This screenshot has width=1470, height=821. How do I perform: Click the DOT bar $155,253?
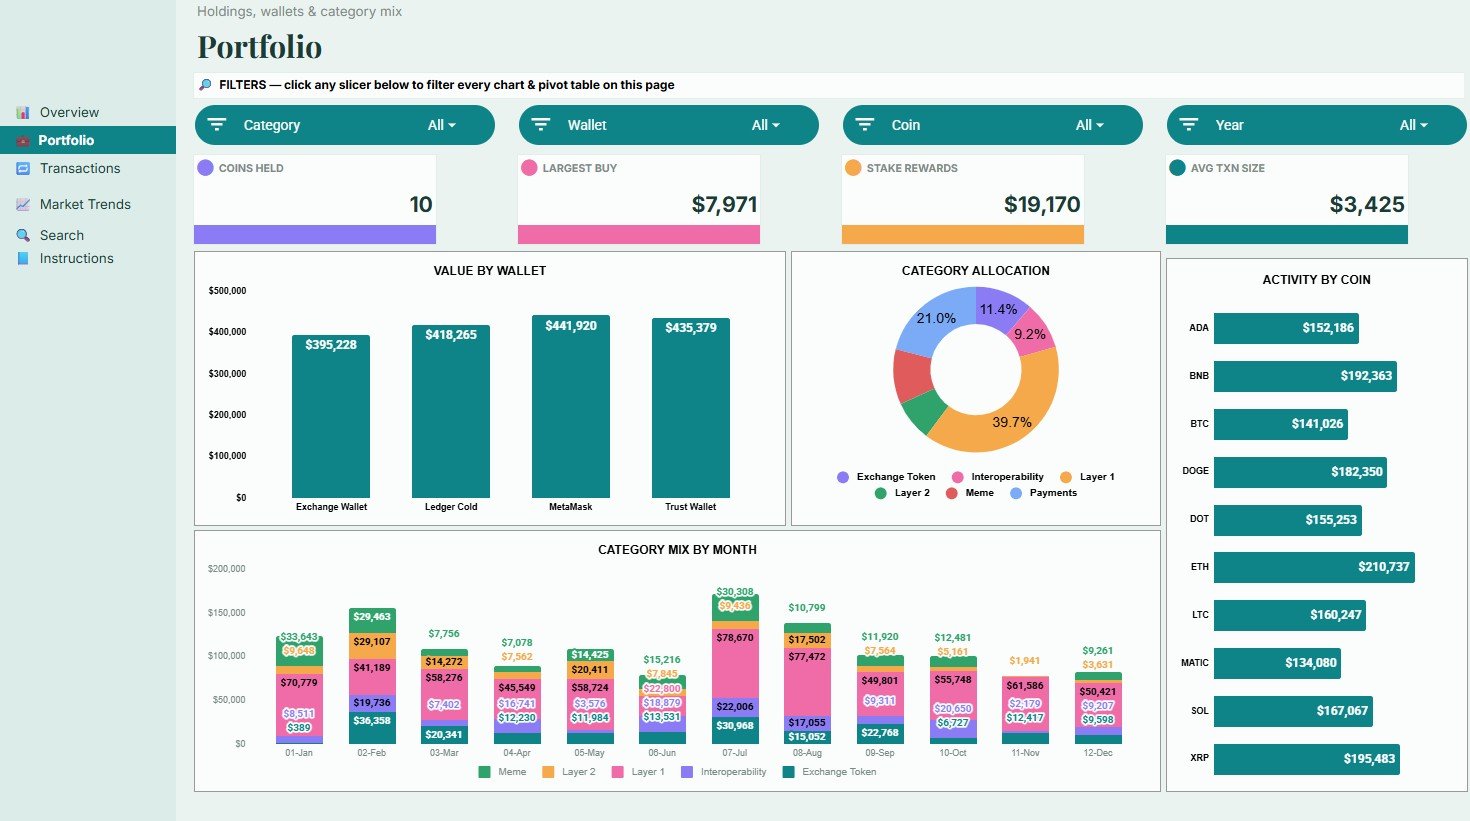[1288, 520]
